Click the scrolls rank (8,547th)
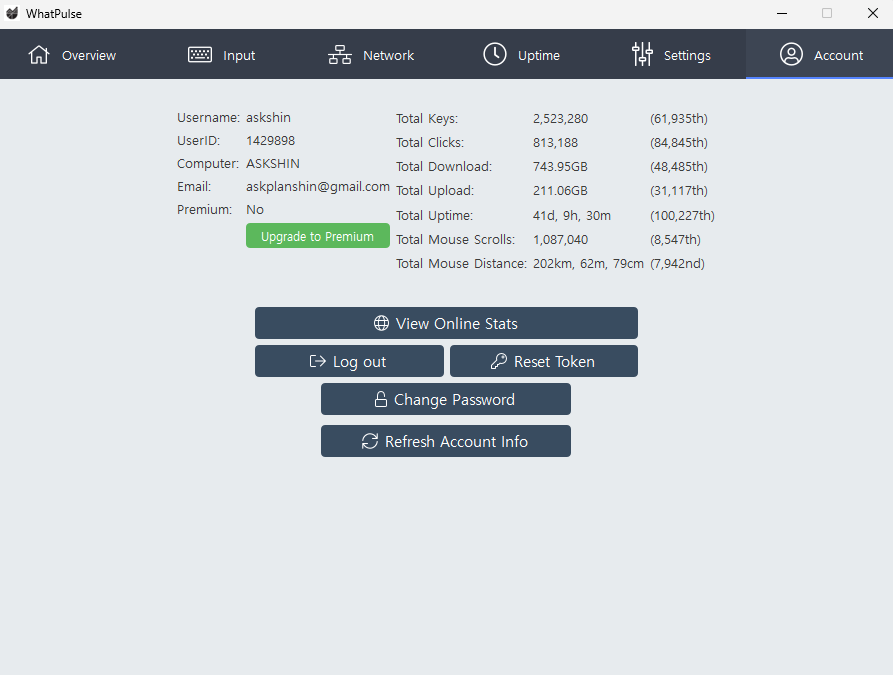 click(x=675, y=239)
